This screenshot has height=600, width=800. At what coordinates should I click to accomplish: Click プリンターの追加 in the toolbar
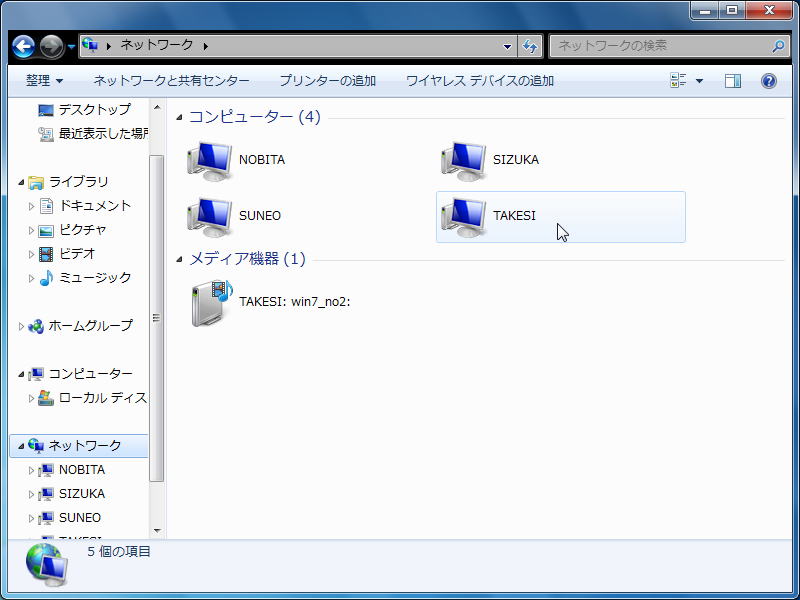[328, 81]
